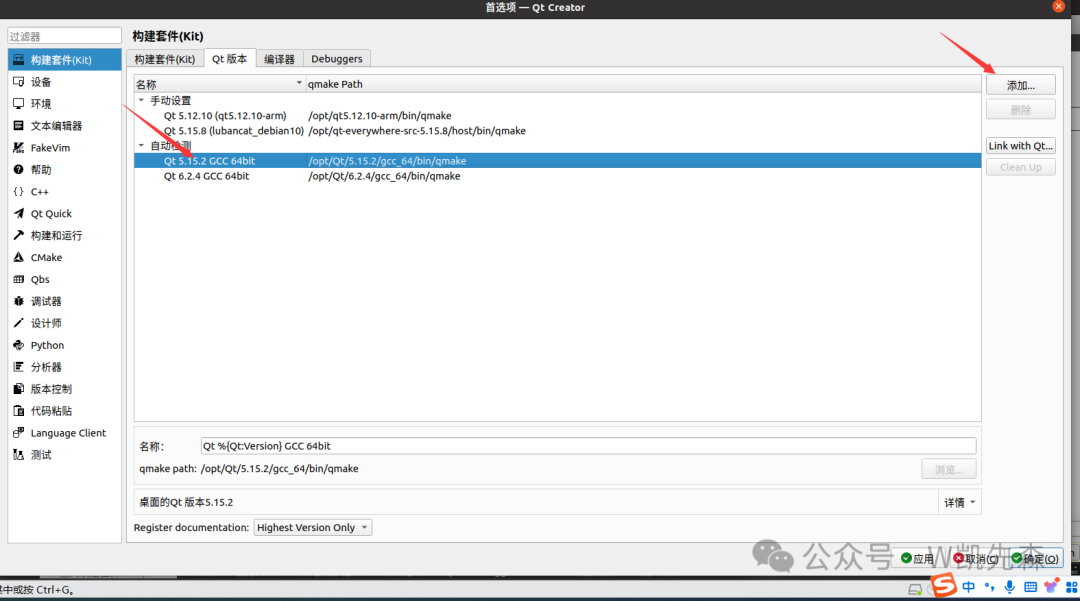
Task: Switch to the 编译器 tab
Action: coord(279,59)
